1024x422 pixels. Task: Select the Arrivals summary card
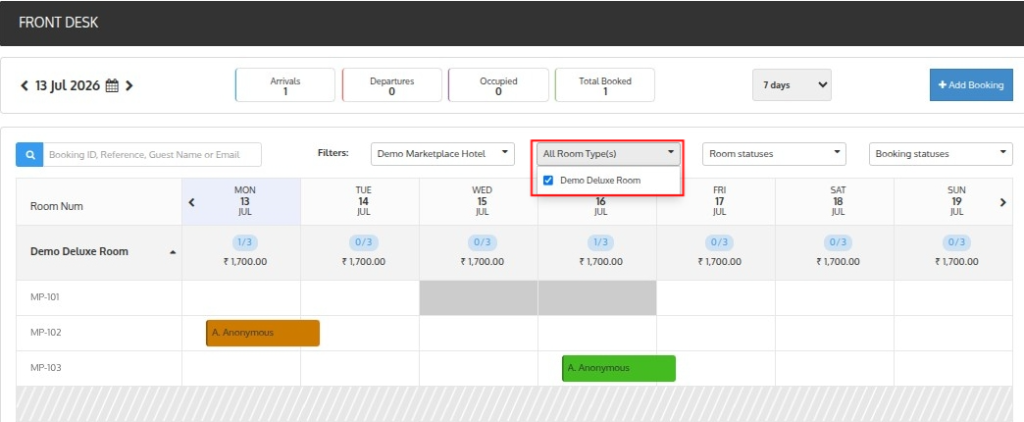(x=285, y=85)
